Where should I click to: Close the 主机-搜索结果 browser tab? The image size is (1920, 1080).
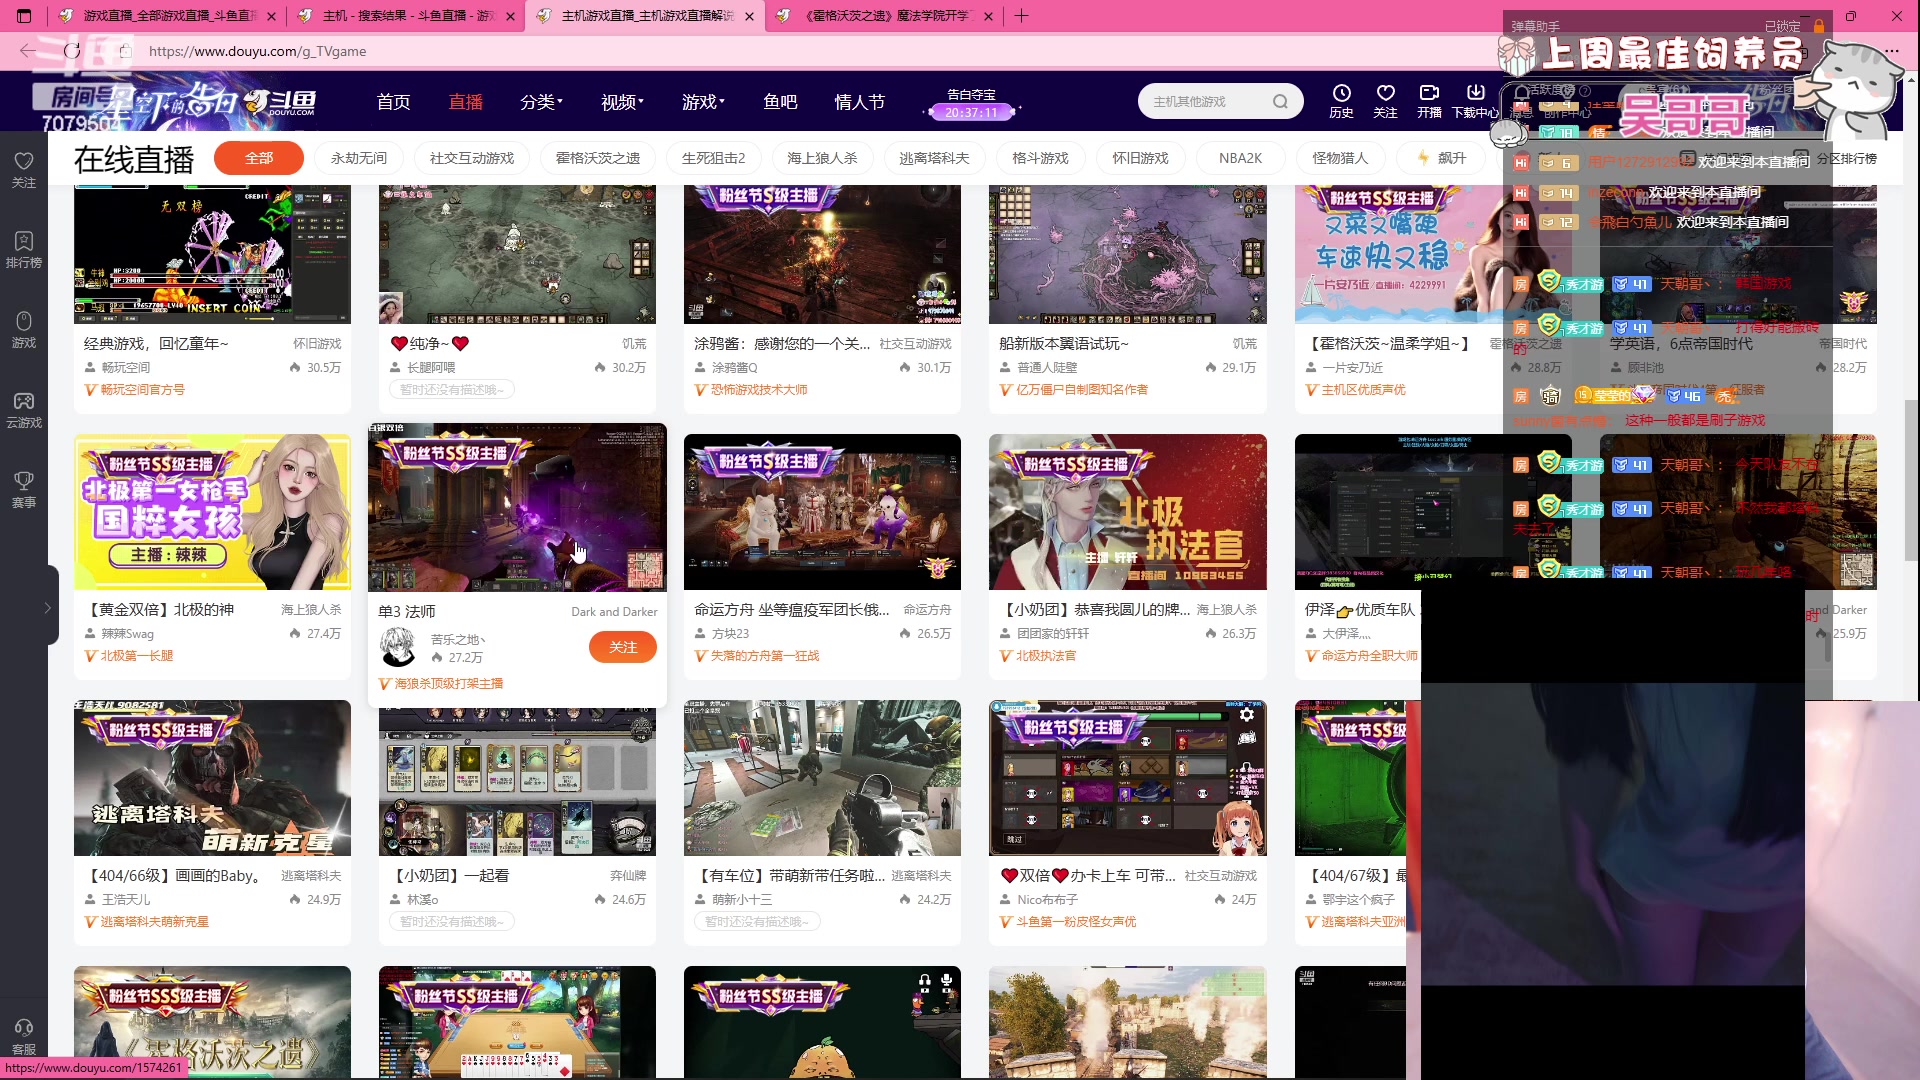point(511,16)
